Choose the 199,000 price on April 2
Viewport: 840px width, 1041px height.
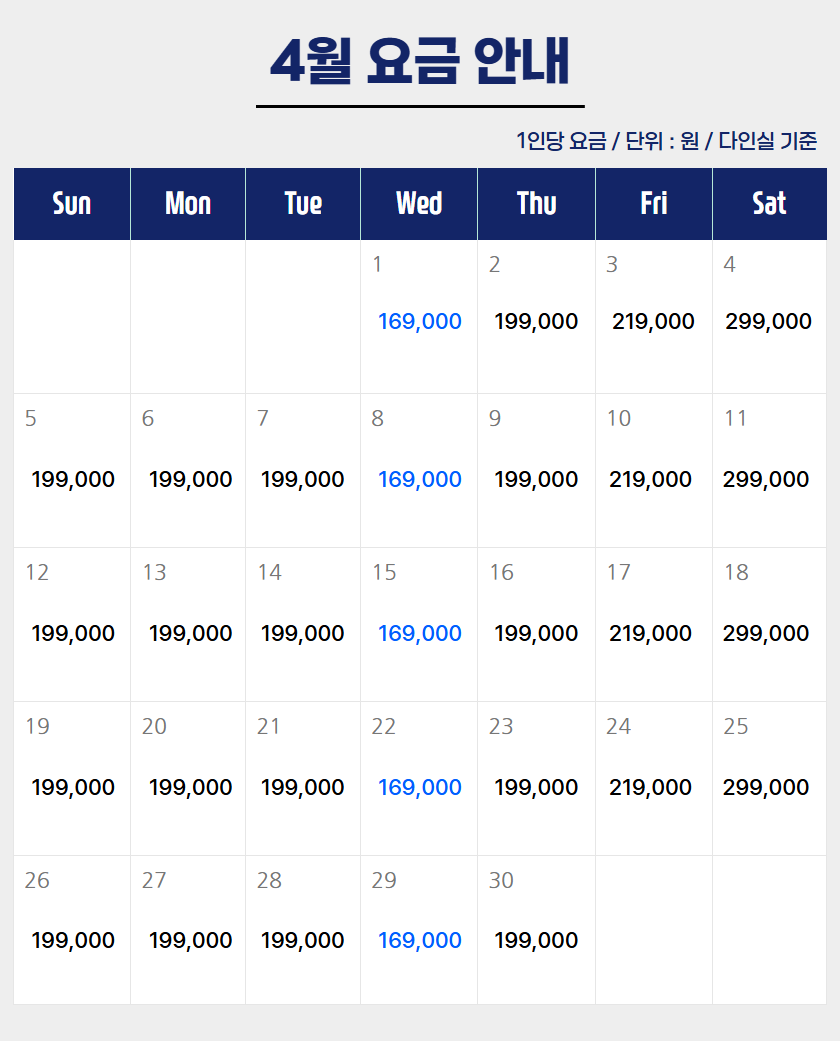pos(536,322)
